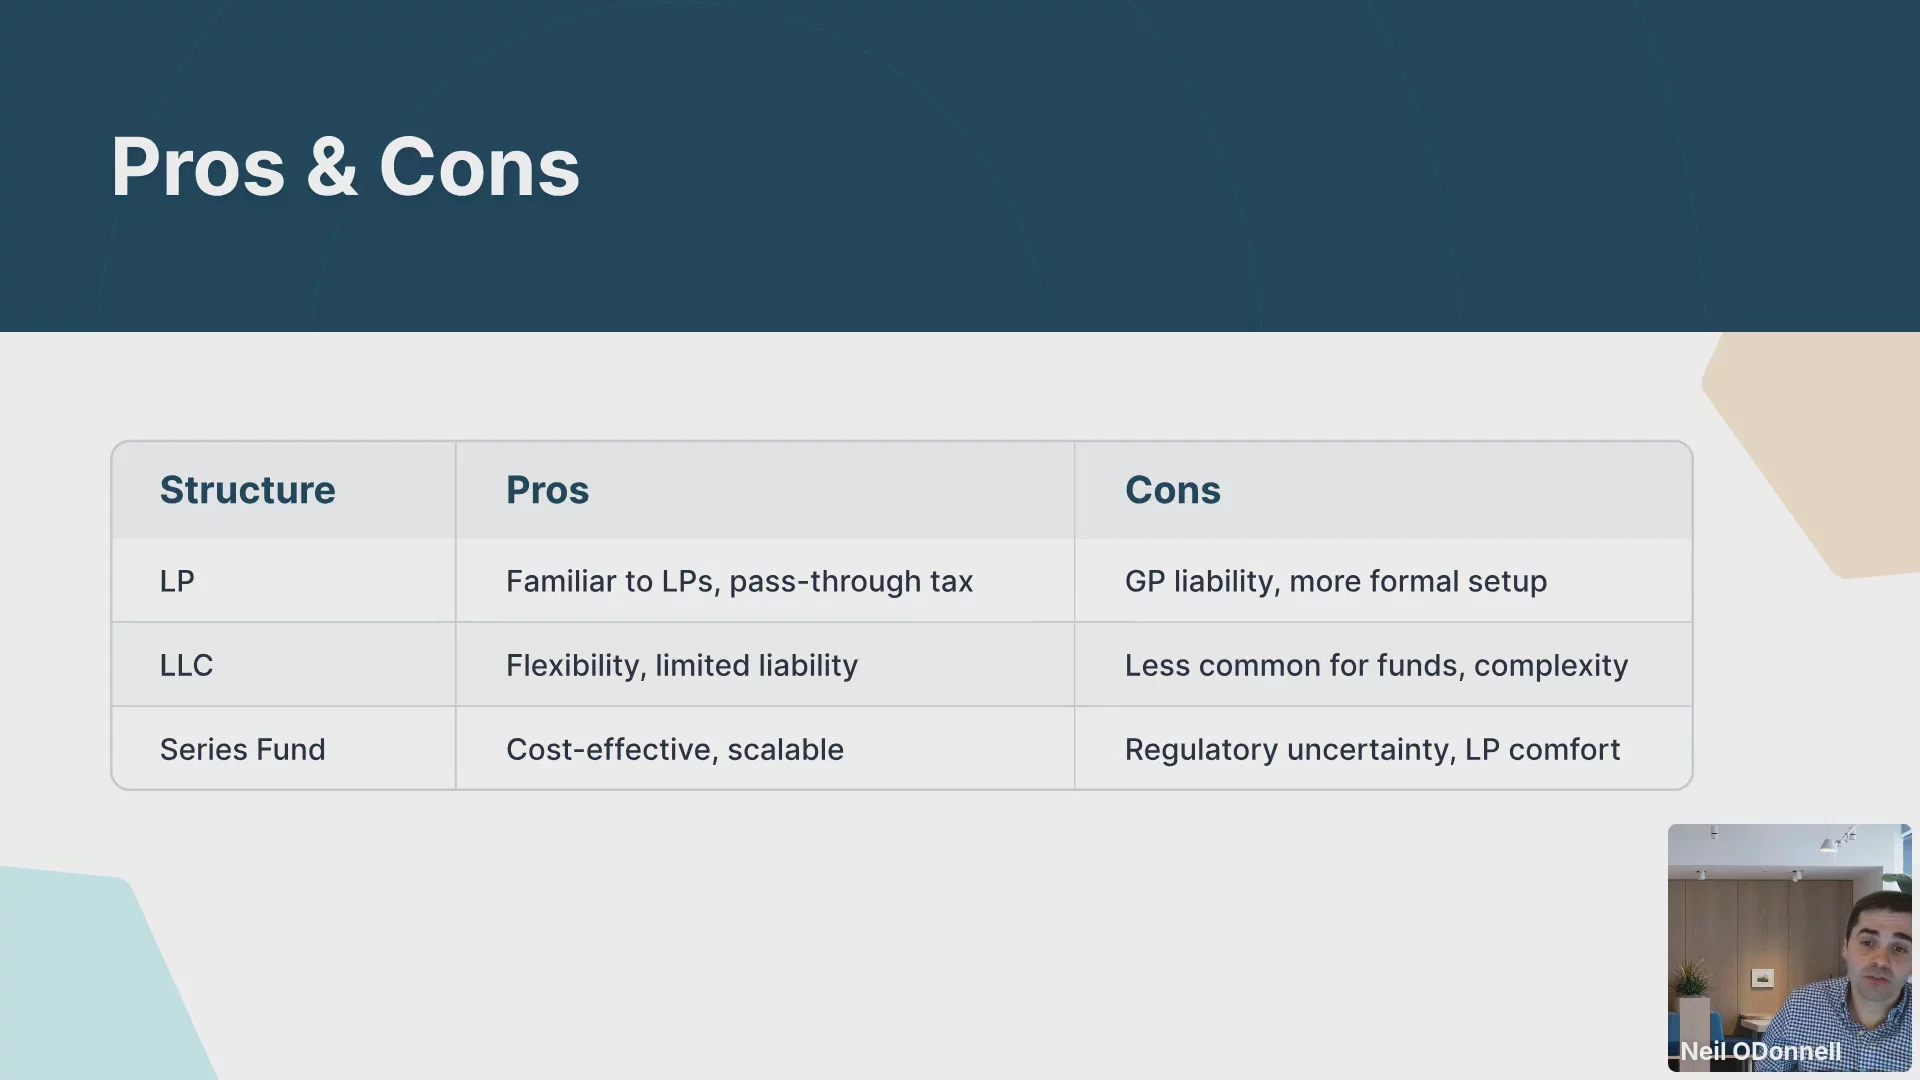Screen dimensions: 1920x1080
Task: Click 'GP liability, more formal setup' cell
Action: [1383, 581]
